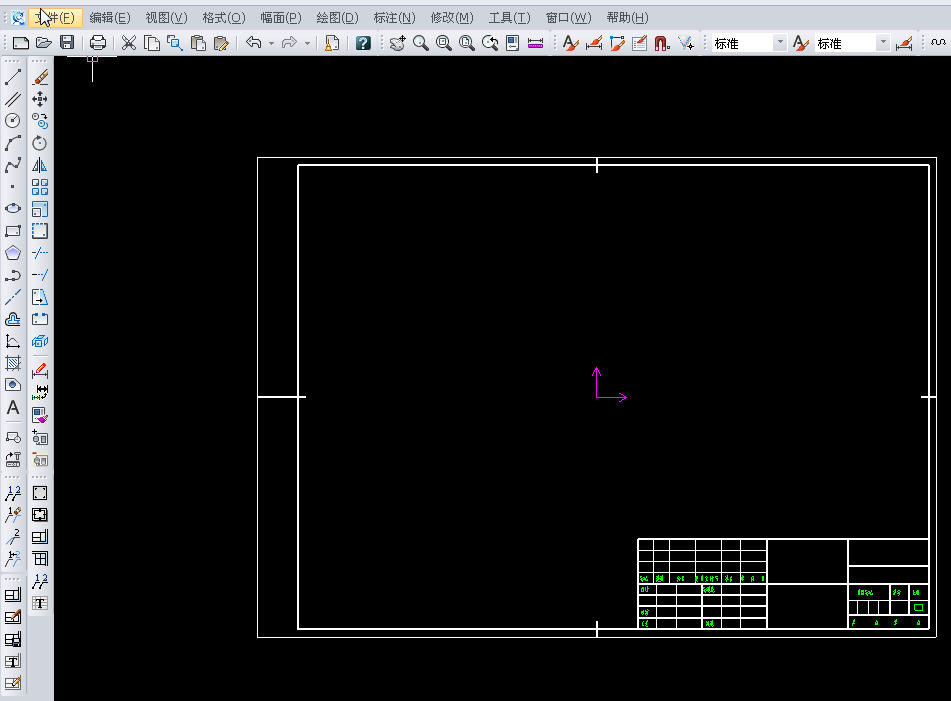Open the 绘图(D) menu
This screenshot has width=951, height=701.
[337, 18]
